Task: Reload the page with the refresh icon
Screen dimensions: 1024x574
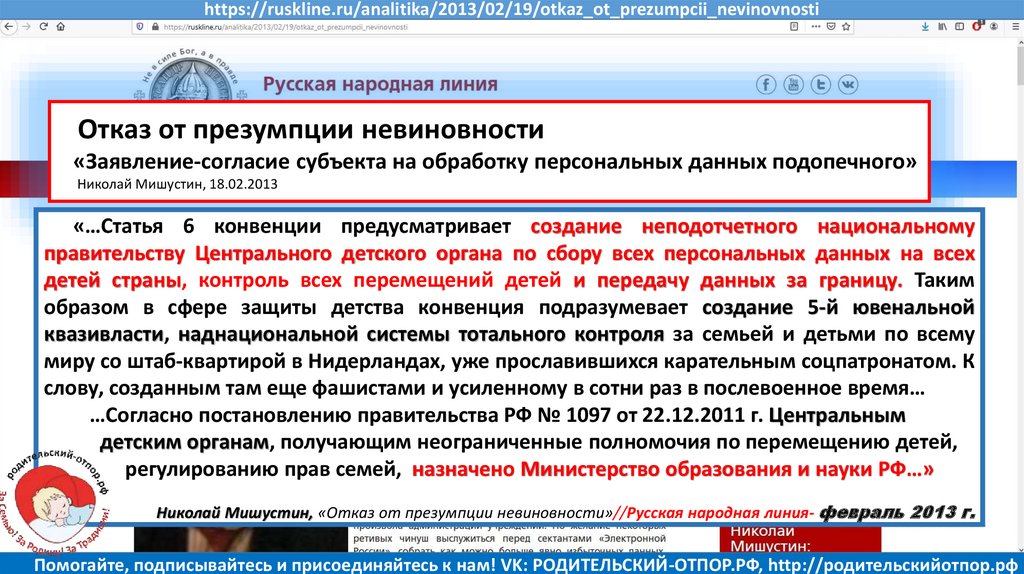Action: tap(43, 27)
